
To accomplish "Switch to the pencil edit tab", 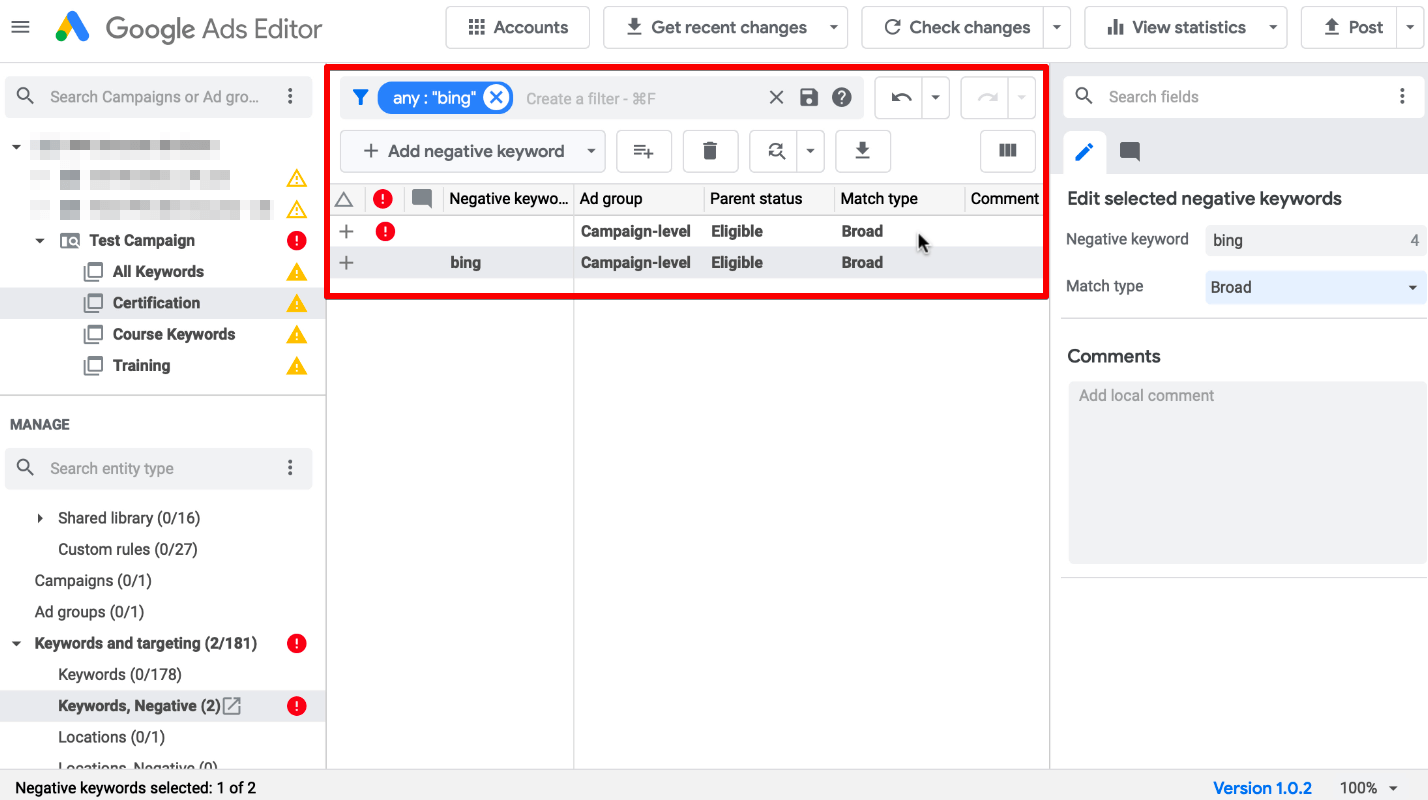I will pyautogui.click(x=1084, y=152).
